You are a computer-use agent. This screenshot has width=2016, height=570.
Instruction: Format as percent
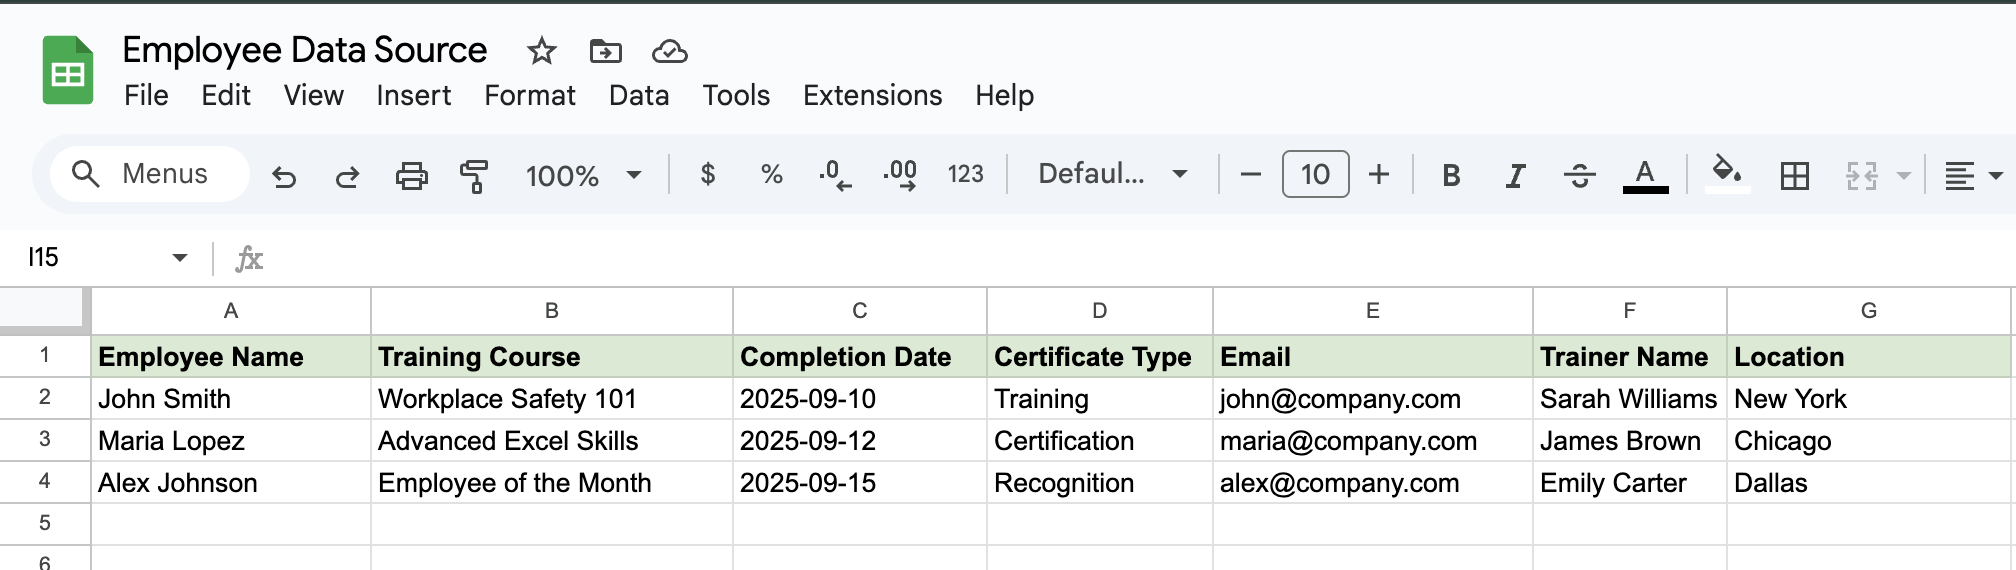click(x=771, y=175)
